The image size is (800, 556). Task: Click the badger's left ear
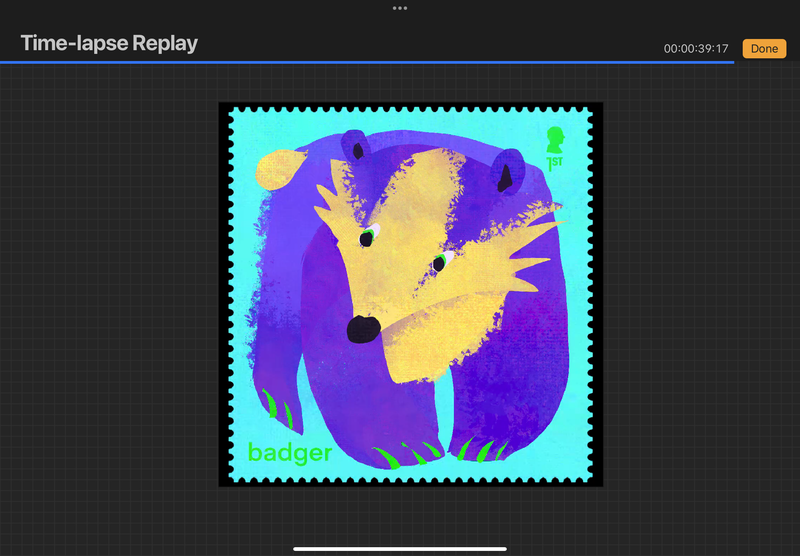(x=358, y=148)
